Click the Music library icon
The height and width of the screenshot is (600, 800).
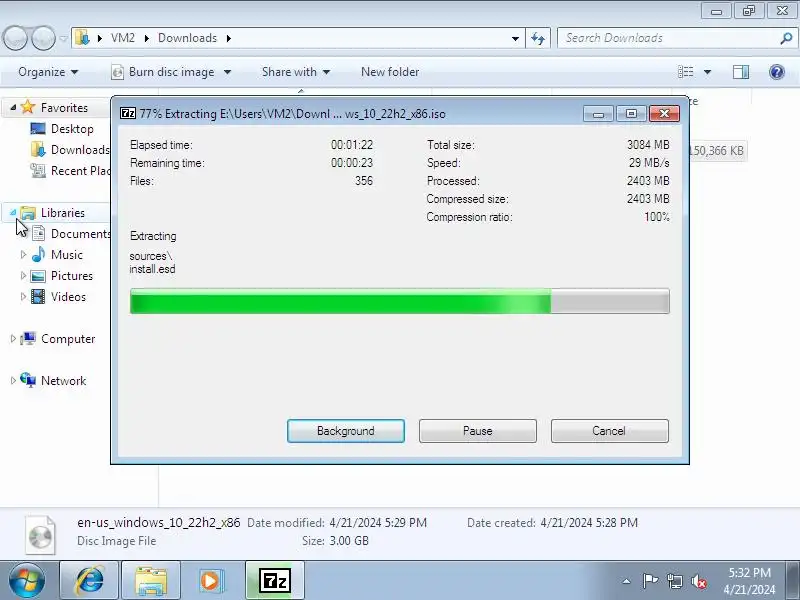click(x=38, y=254)
